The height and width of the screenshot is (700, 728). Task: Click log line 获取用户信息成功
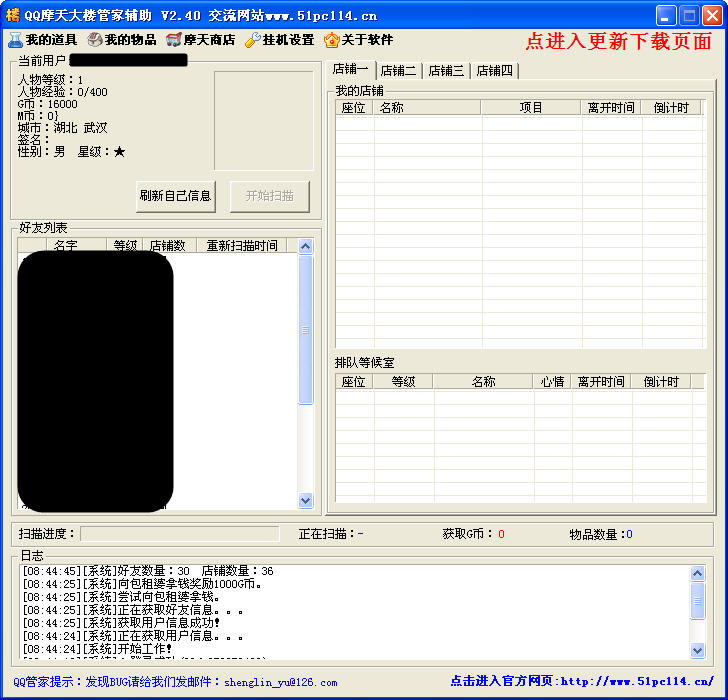[121, 623]
